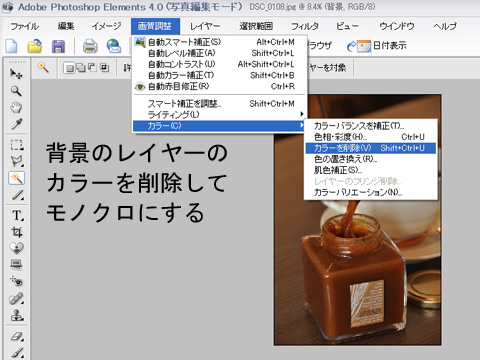Image resolution: width=480 pixels, height=360 pixels.
Task: Choose 色の置き換え(R) in submenu
Action: [370, 159]
